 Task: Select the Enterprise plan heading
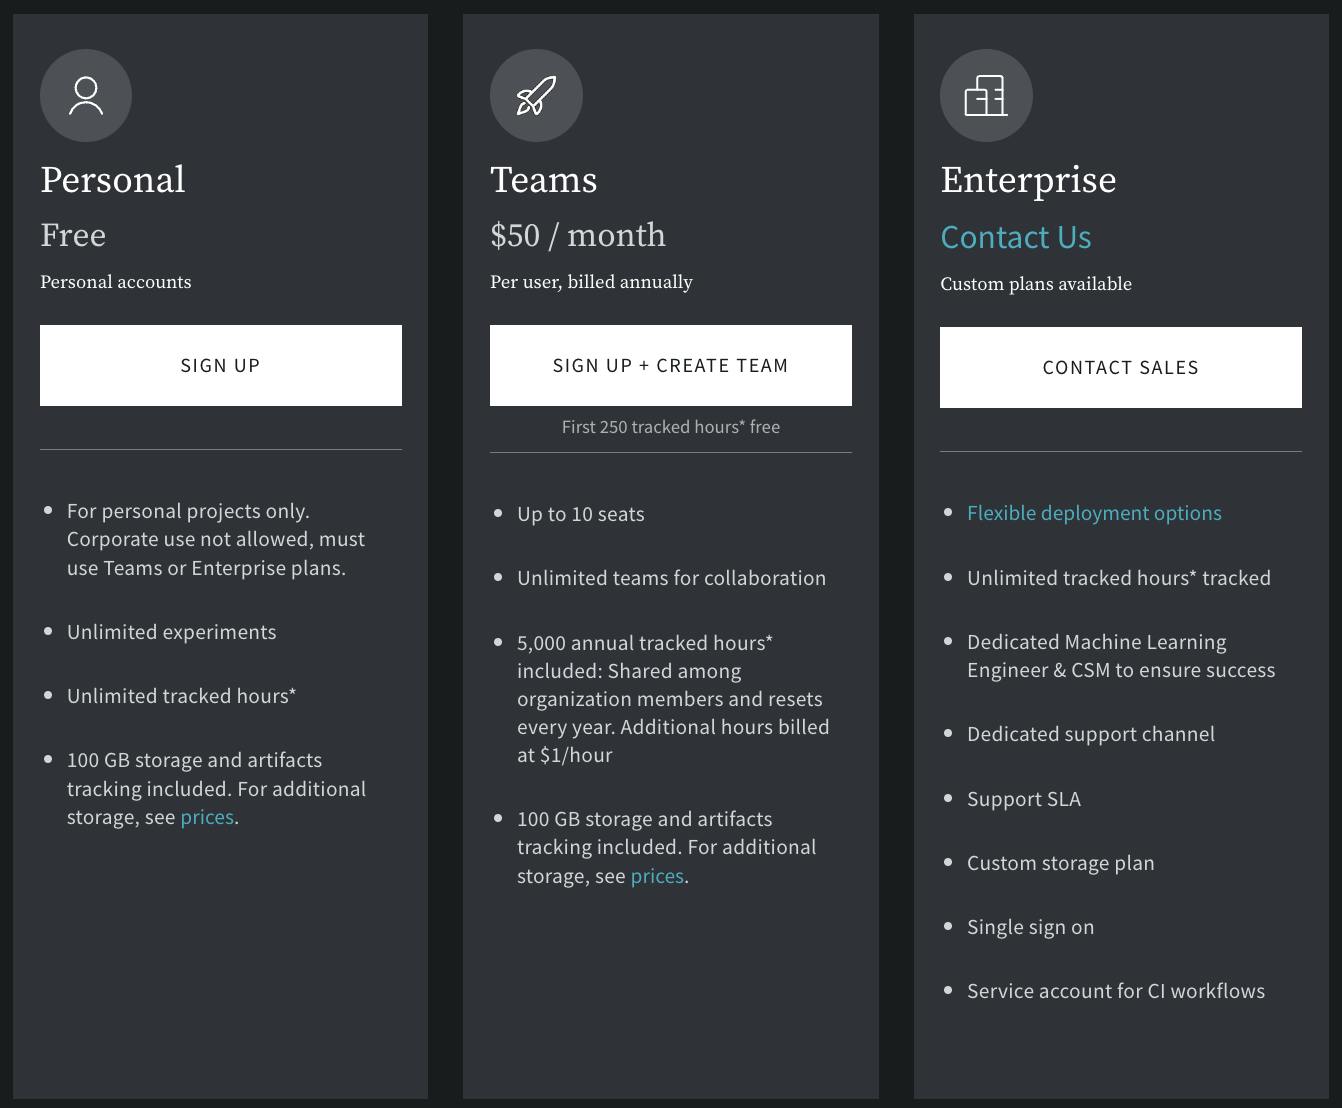pos(1028,180)
